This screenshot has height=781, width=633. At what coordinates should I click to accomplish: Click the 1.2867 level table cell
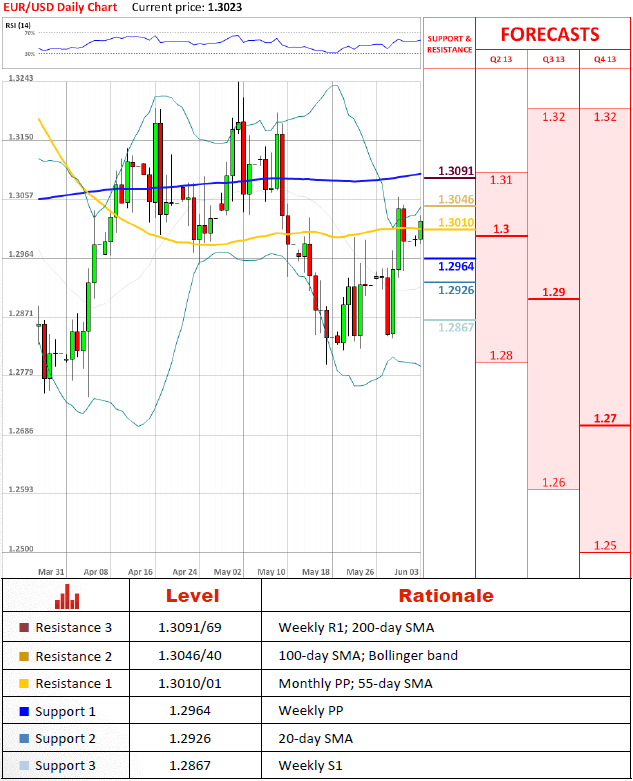pos(190,765)
